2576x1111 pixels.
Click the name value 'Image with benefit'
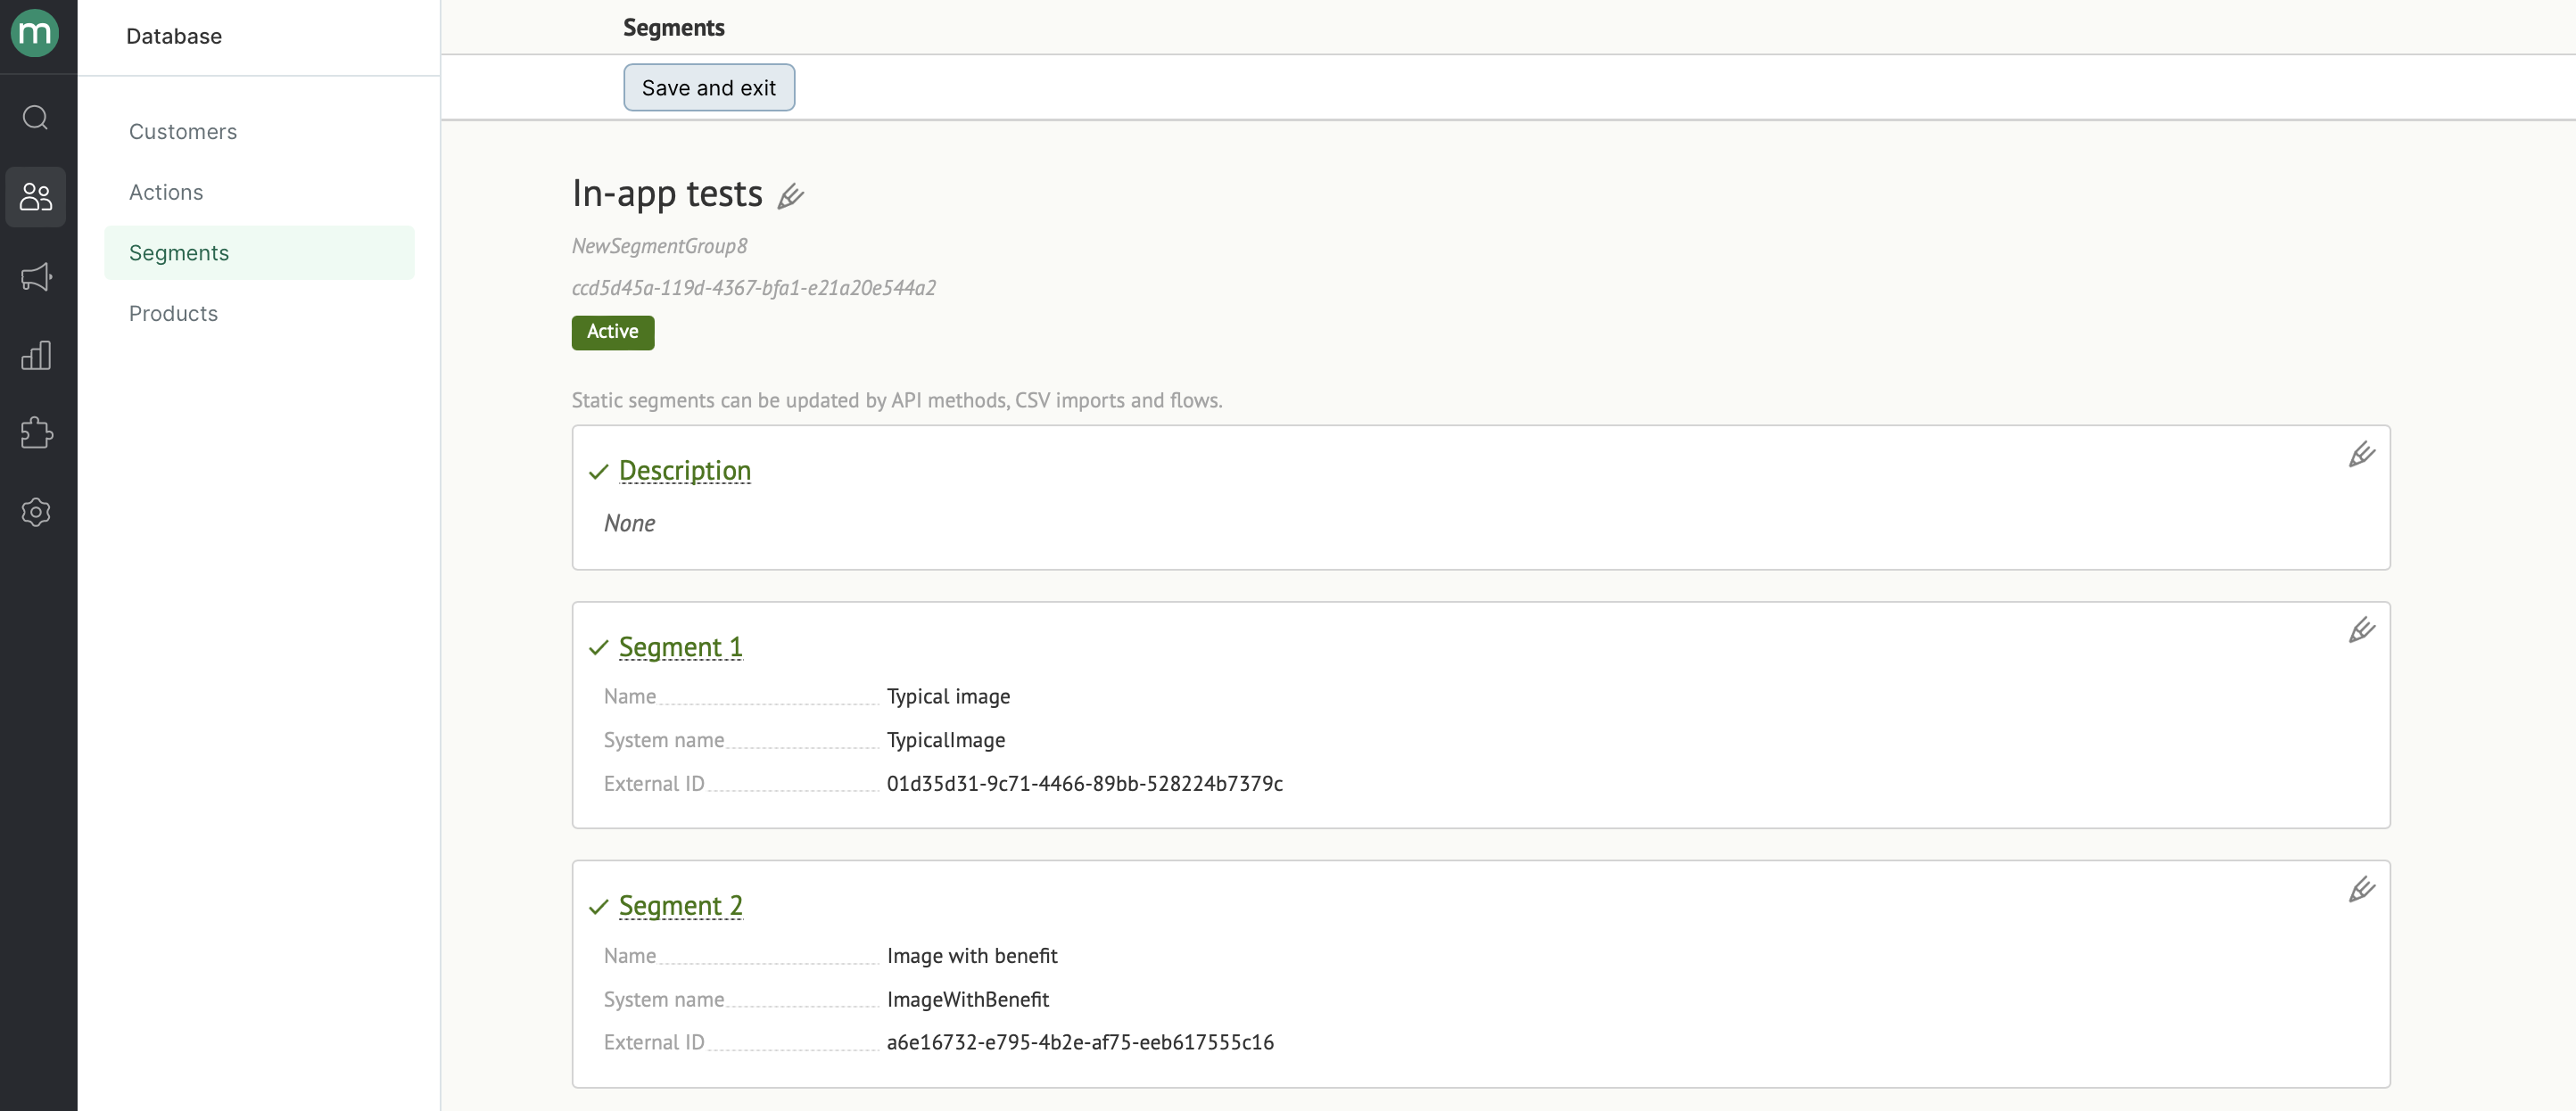point(972,956)
